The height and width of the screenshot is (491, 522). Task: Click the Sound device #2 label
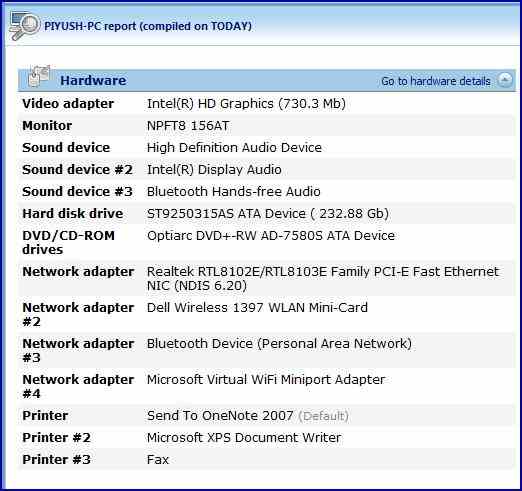(x=77, y=170)
